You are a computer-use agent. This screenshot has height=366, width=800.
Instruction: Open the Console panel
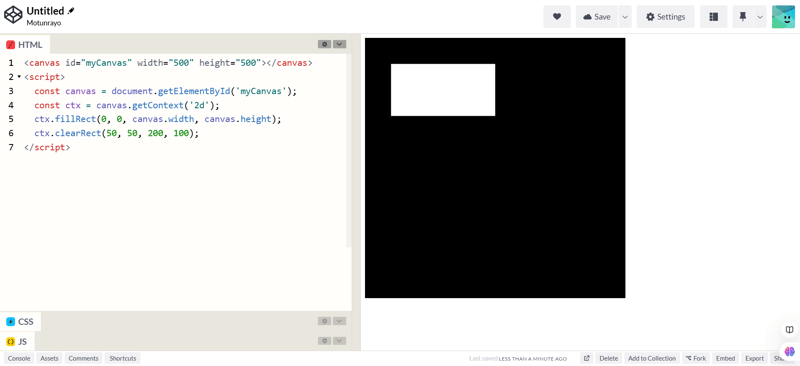tap(19, 358)
